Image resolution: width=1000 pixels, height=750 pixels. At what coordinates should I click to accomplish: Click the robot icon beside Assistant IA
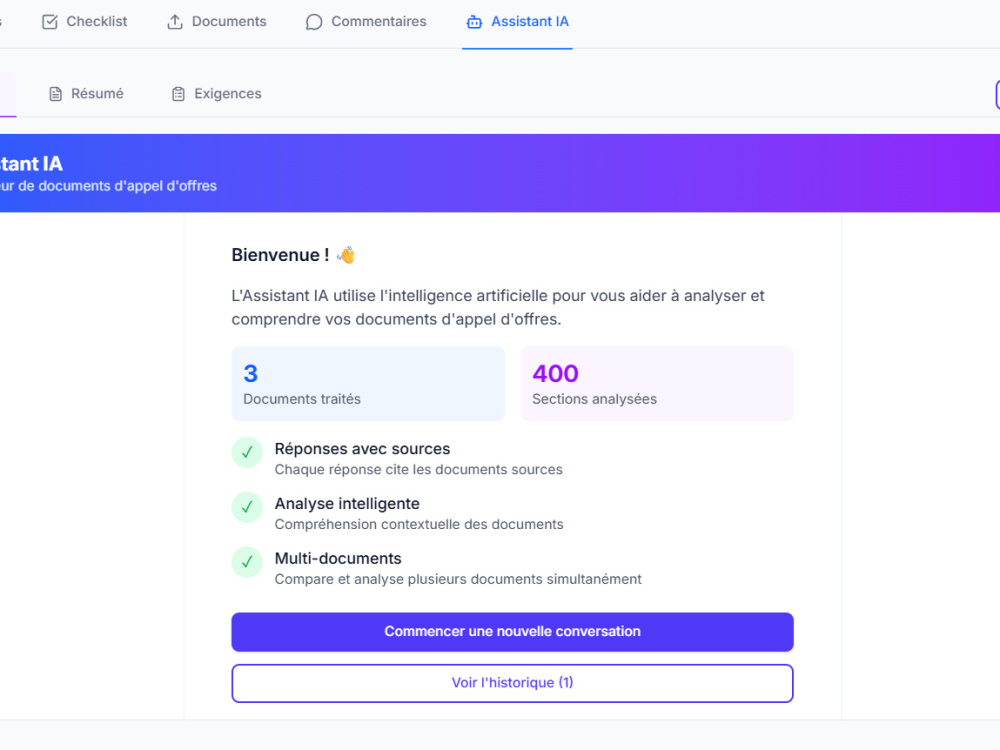(474, 22)
